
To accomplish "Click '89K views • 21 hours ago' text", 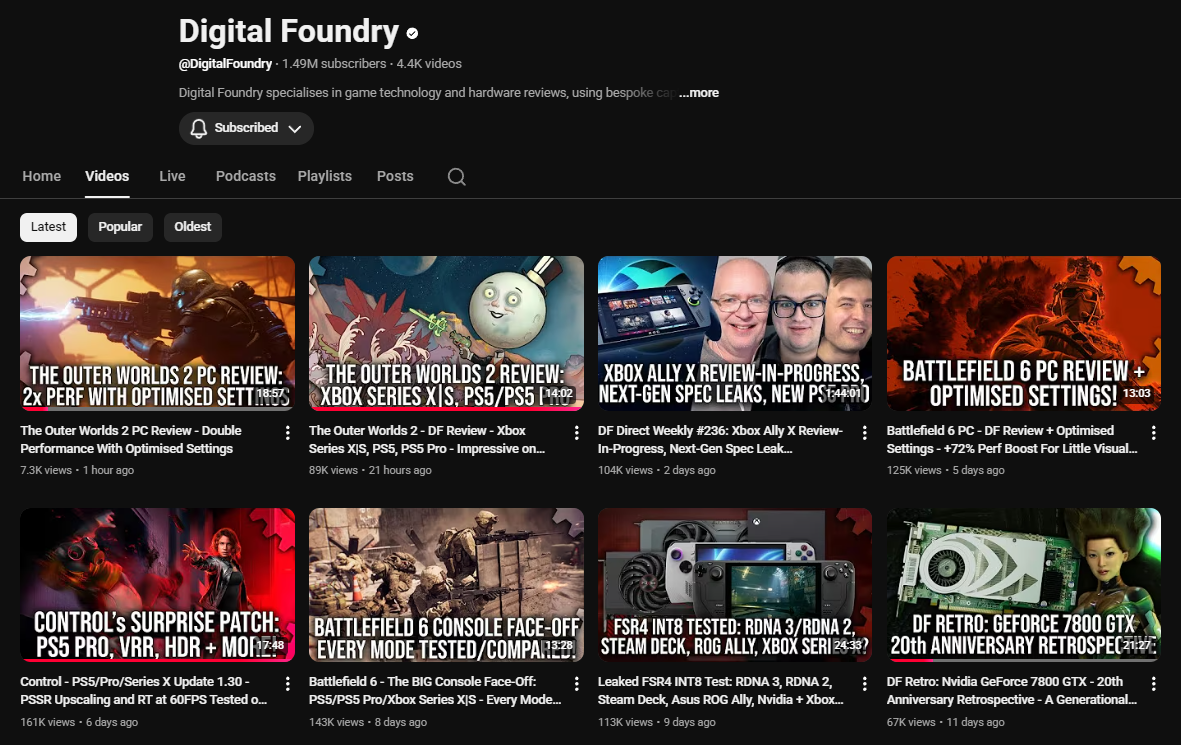I will click(370, 470).
